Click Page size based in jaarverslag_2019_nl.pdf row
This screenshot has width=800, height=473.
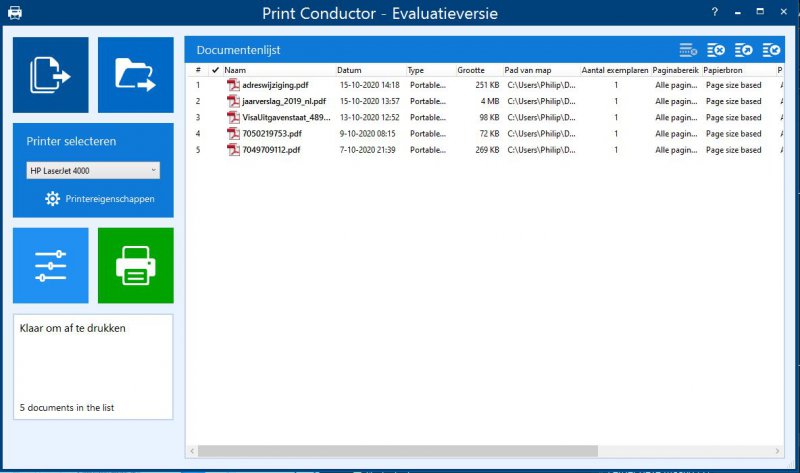pos(734,102)
